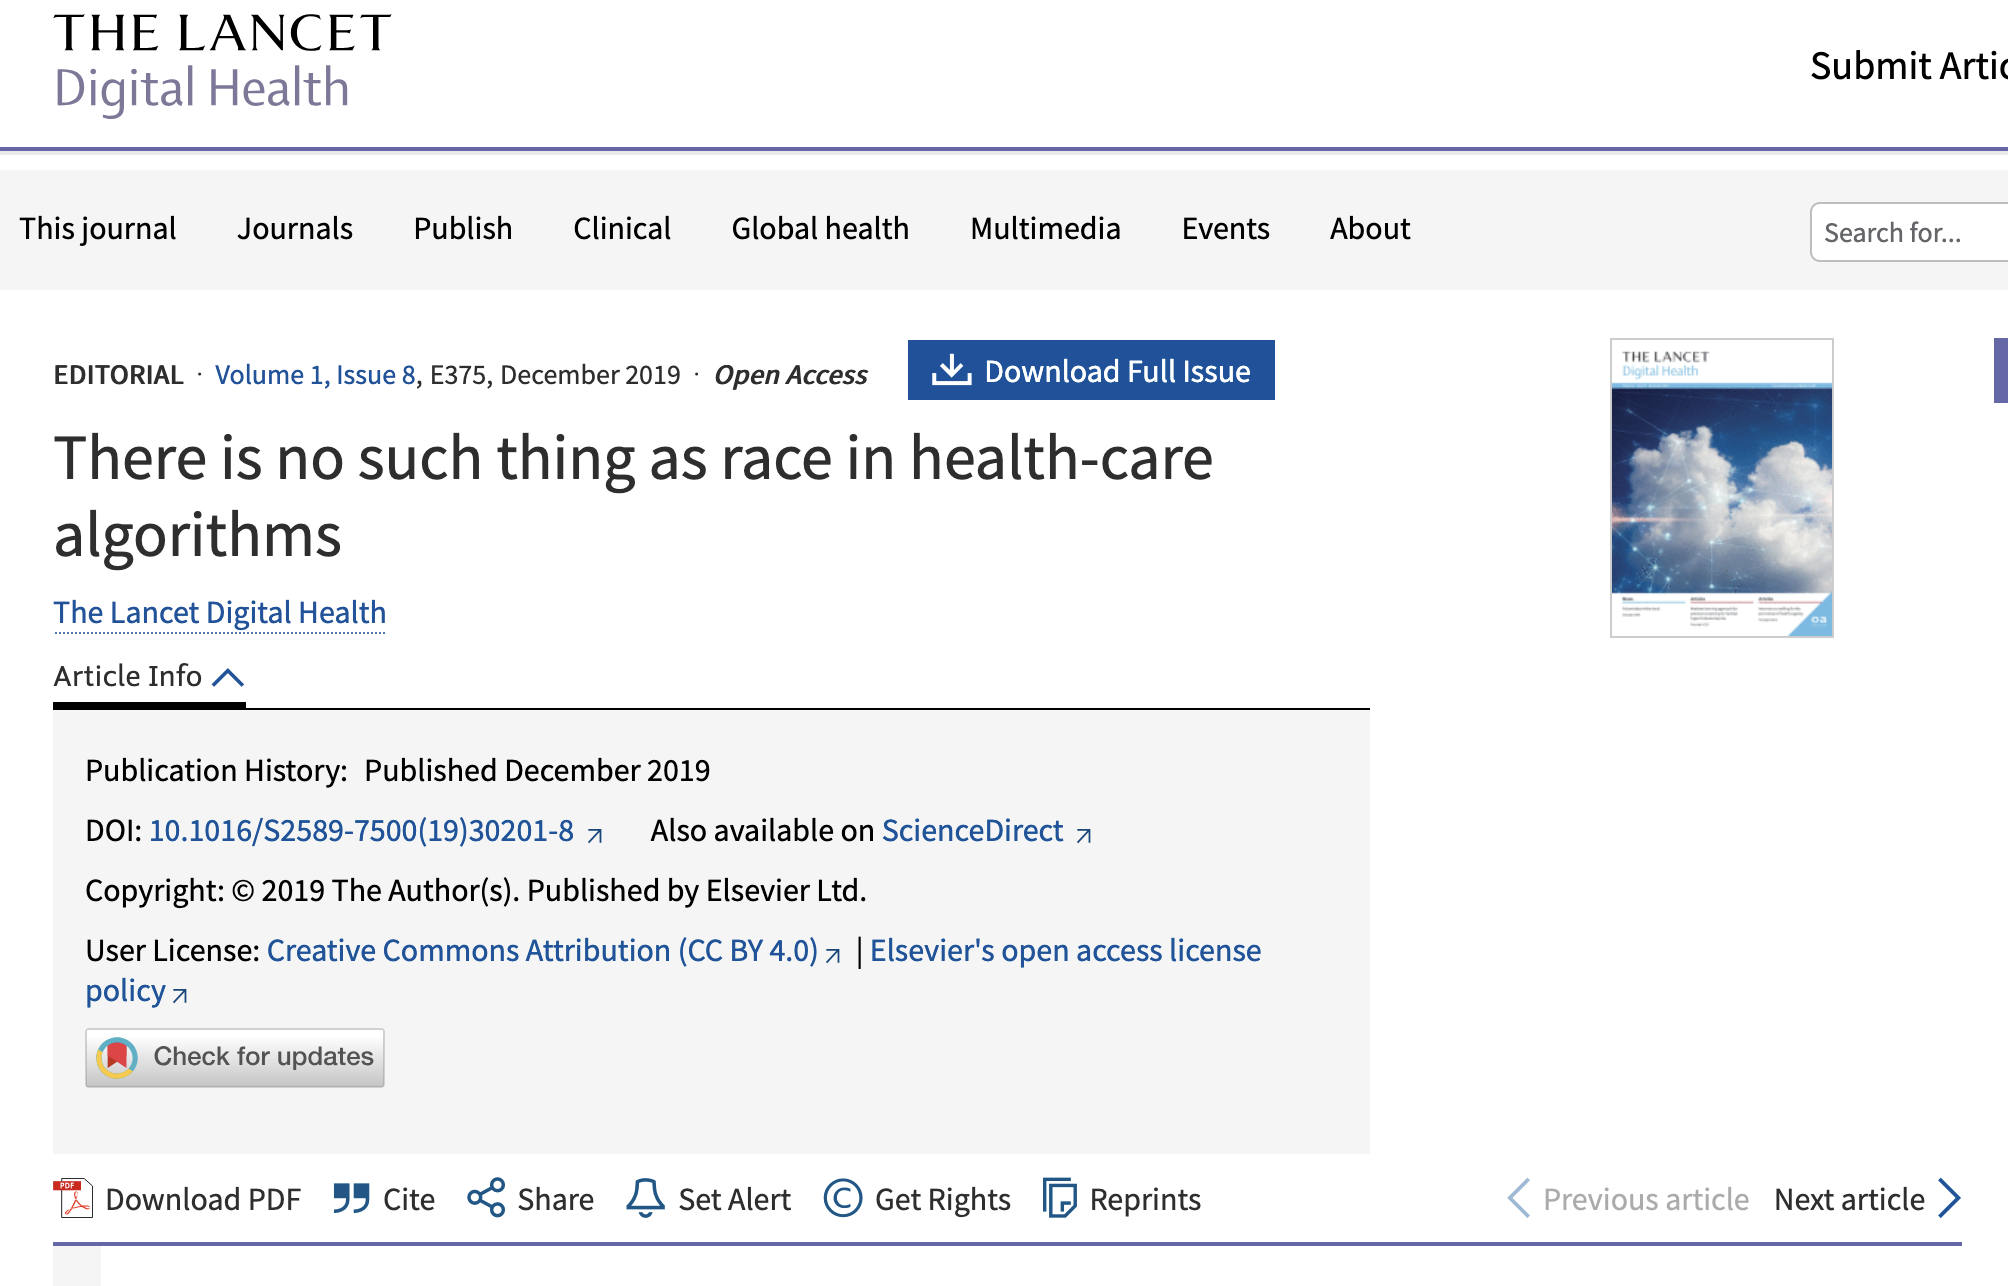2008x1286 pixels.
Task: Open the Multimedia menu
Action: pyautogui.click(x=1045, y=229)
